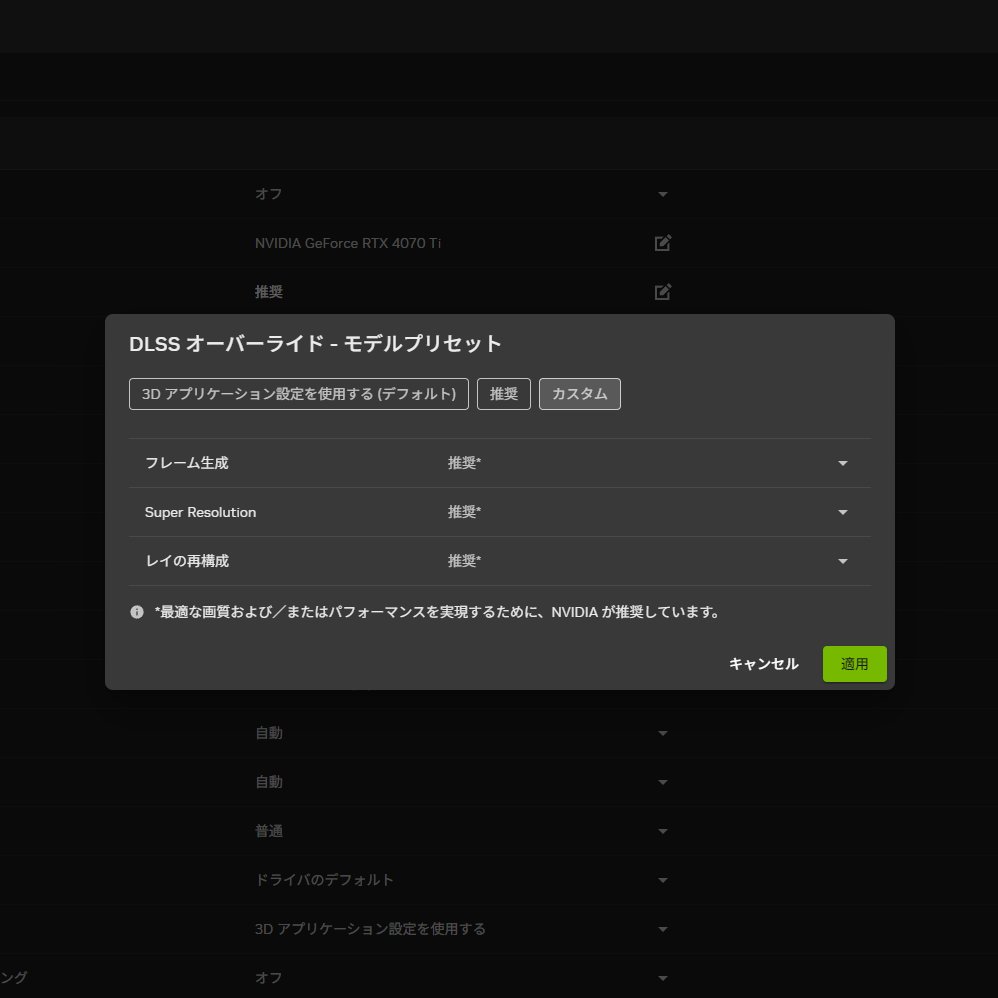Click キャンセル to dismiss the dialog
The image size is (998, 998).
pos(763,663)
